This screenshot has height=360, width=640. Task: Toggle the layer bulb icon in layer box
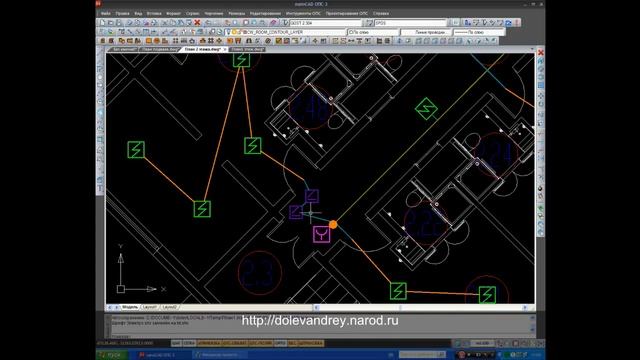click(x=228, y=32)
